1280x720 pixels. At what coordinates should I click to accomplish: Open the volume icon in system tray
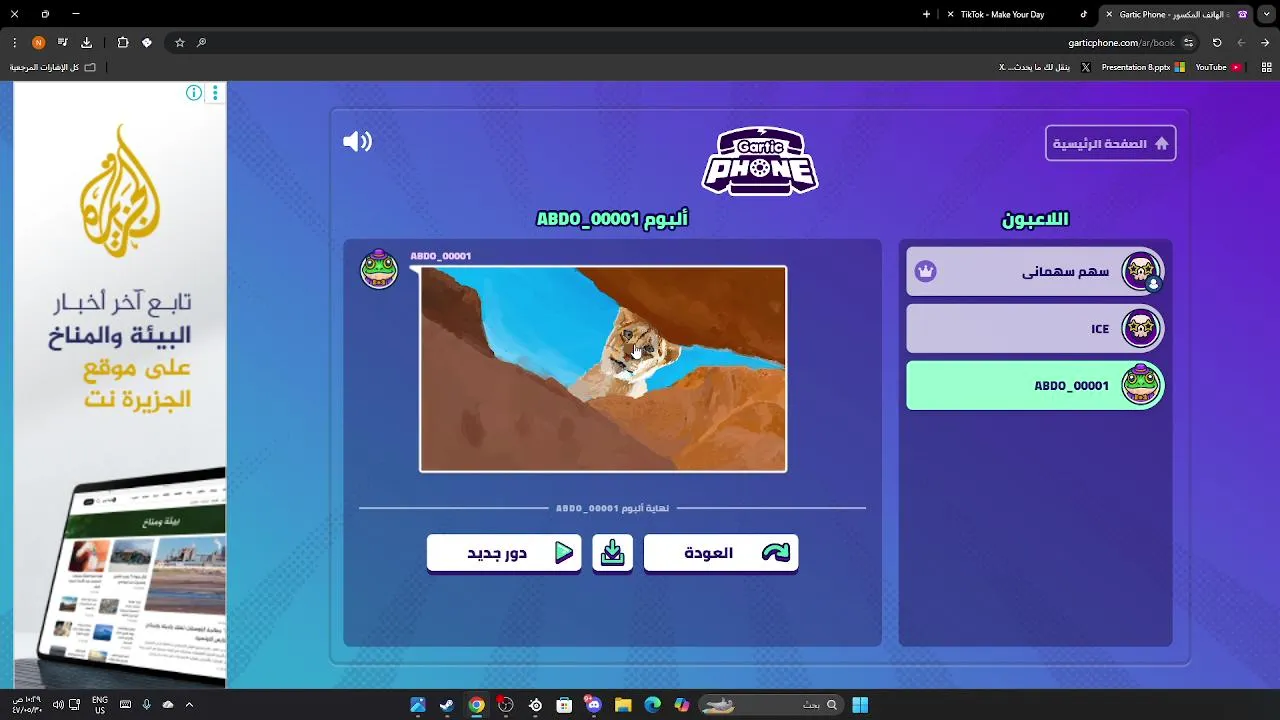point(57,705)
